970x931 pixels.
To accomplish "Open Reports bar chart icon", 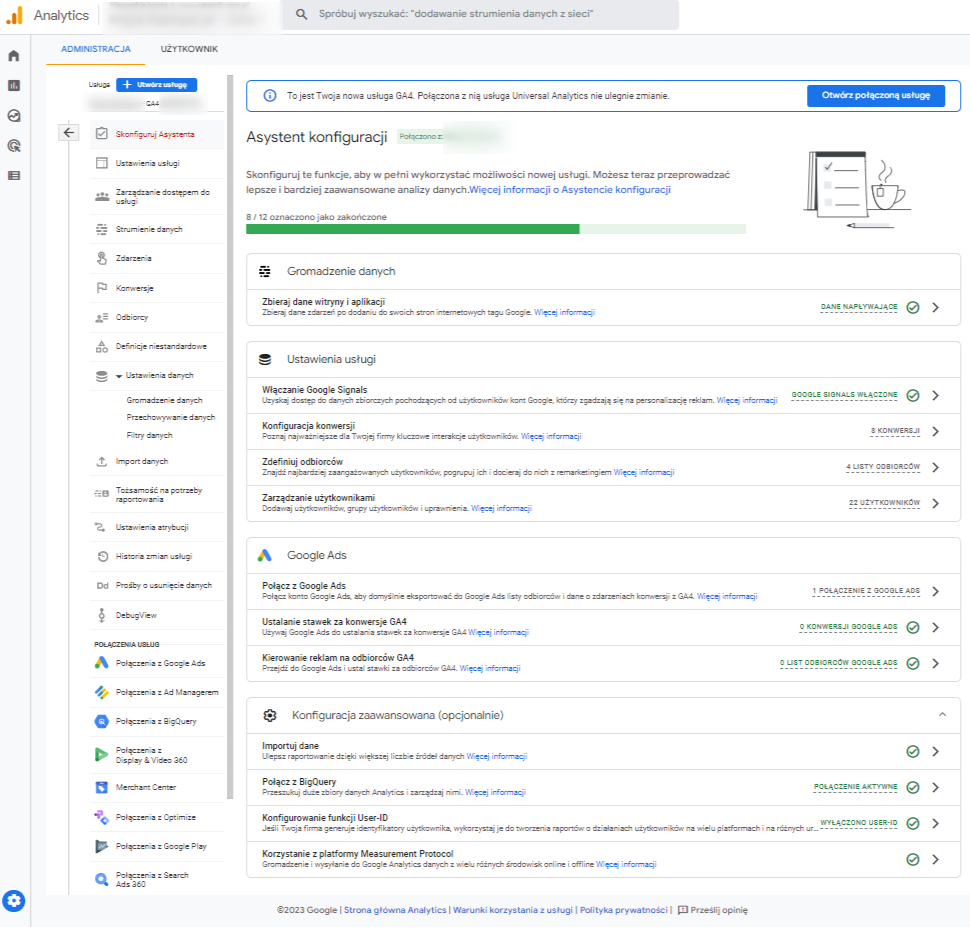I will 14,85.
